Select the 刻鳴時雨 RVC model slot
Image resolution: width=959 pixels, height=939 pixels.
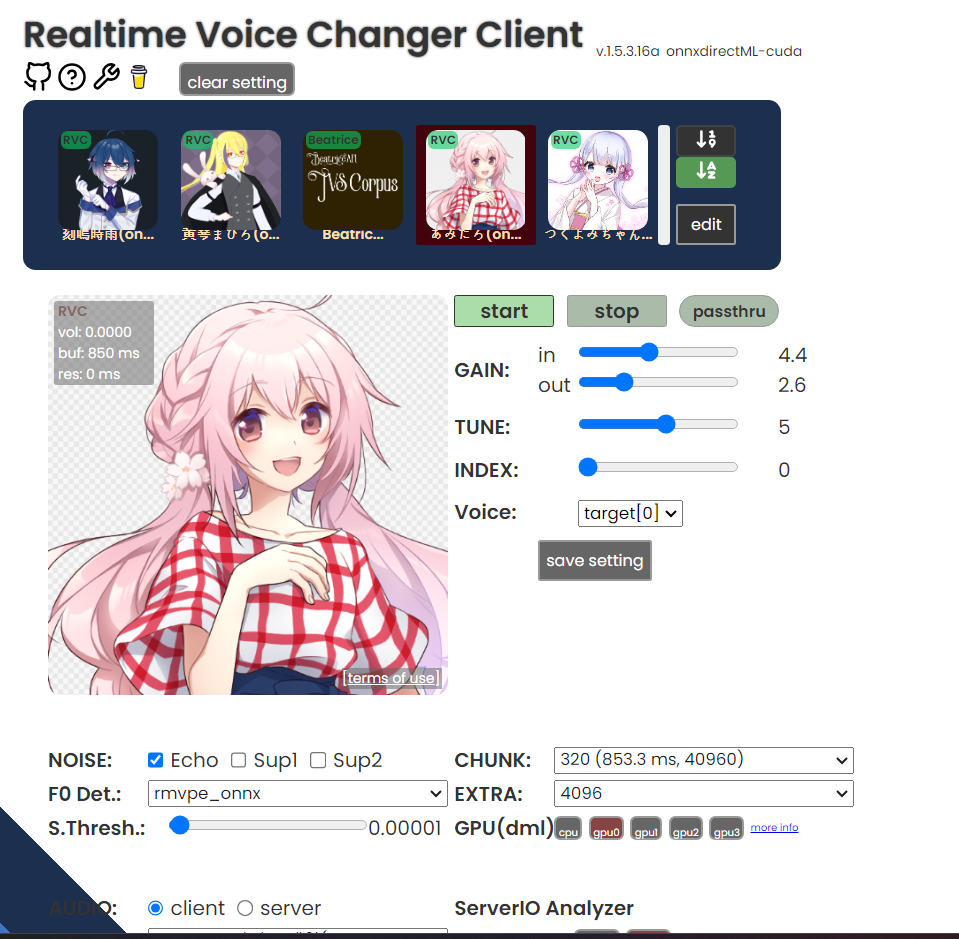pyautogui.click(x=108, y=185)
